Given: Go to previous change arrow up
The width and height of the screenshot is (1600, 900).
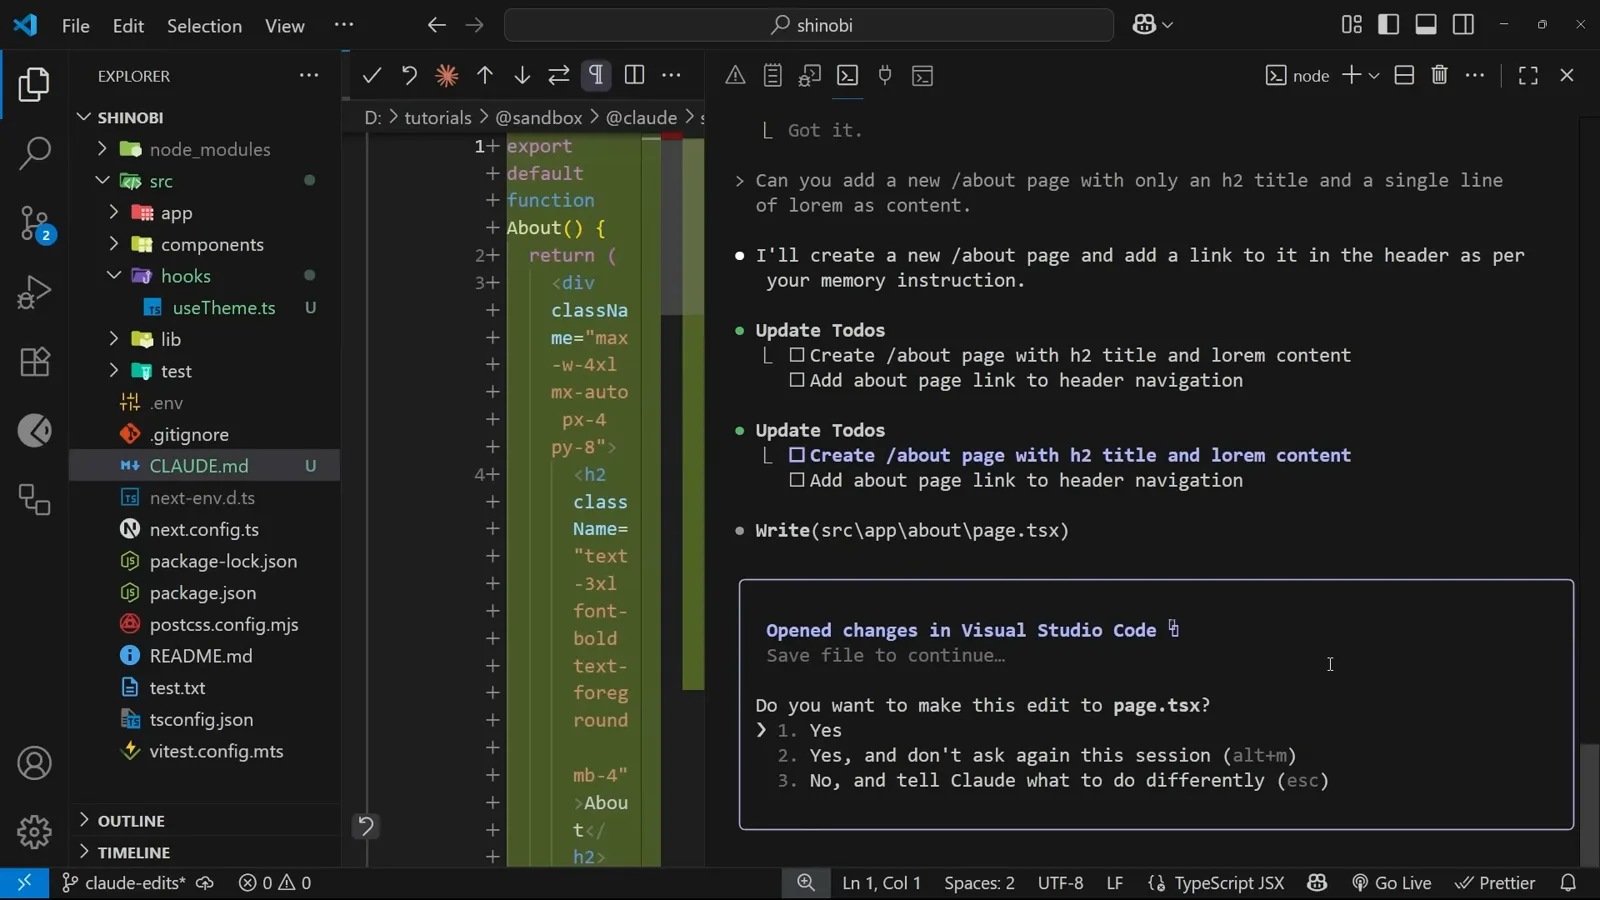Looking at the screenshot, I should pyautogui.click(x=485, y=75).
